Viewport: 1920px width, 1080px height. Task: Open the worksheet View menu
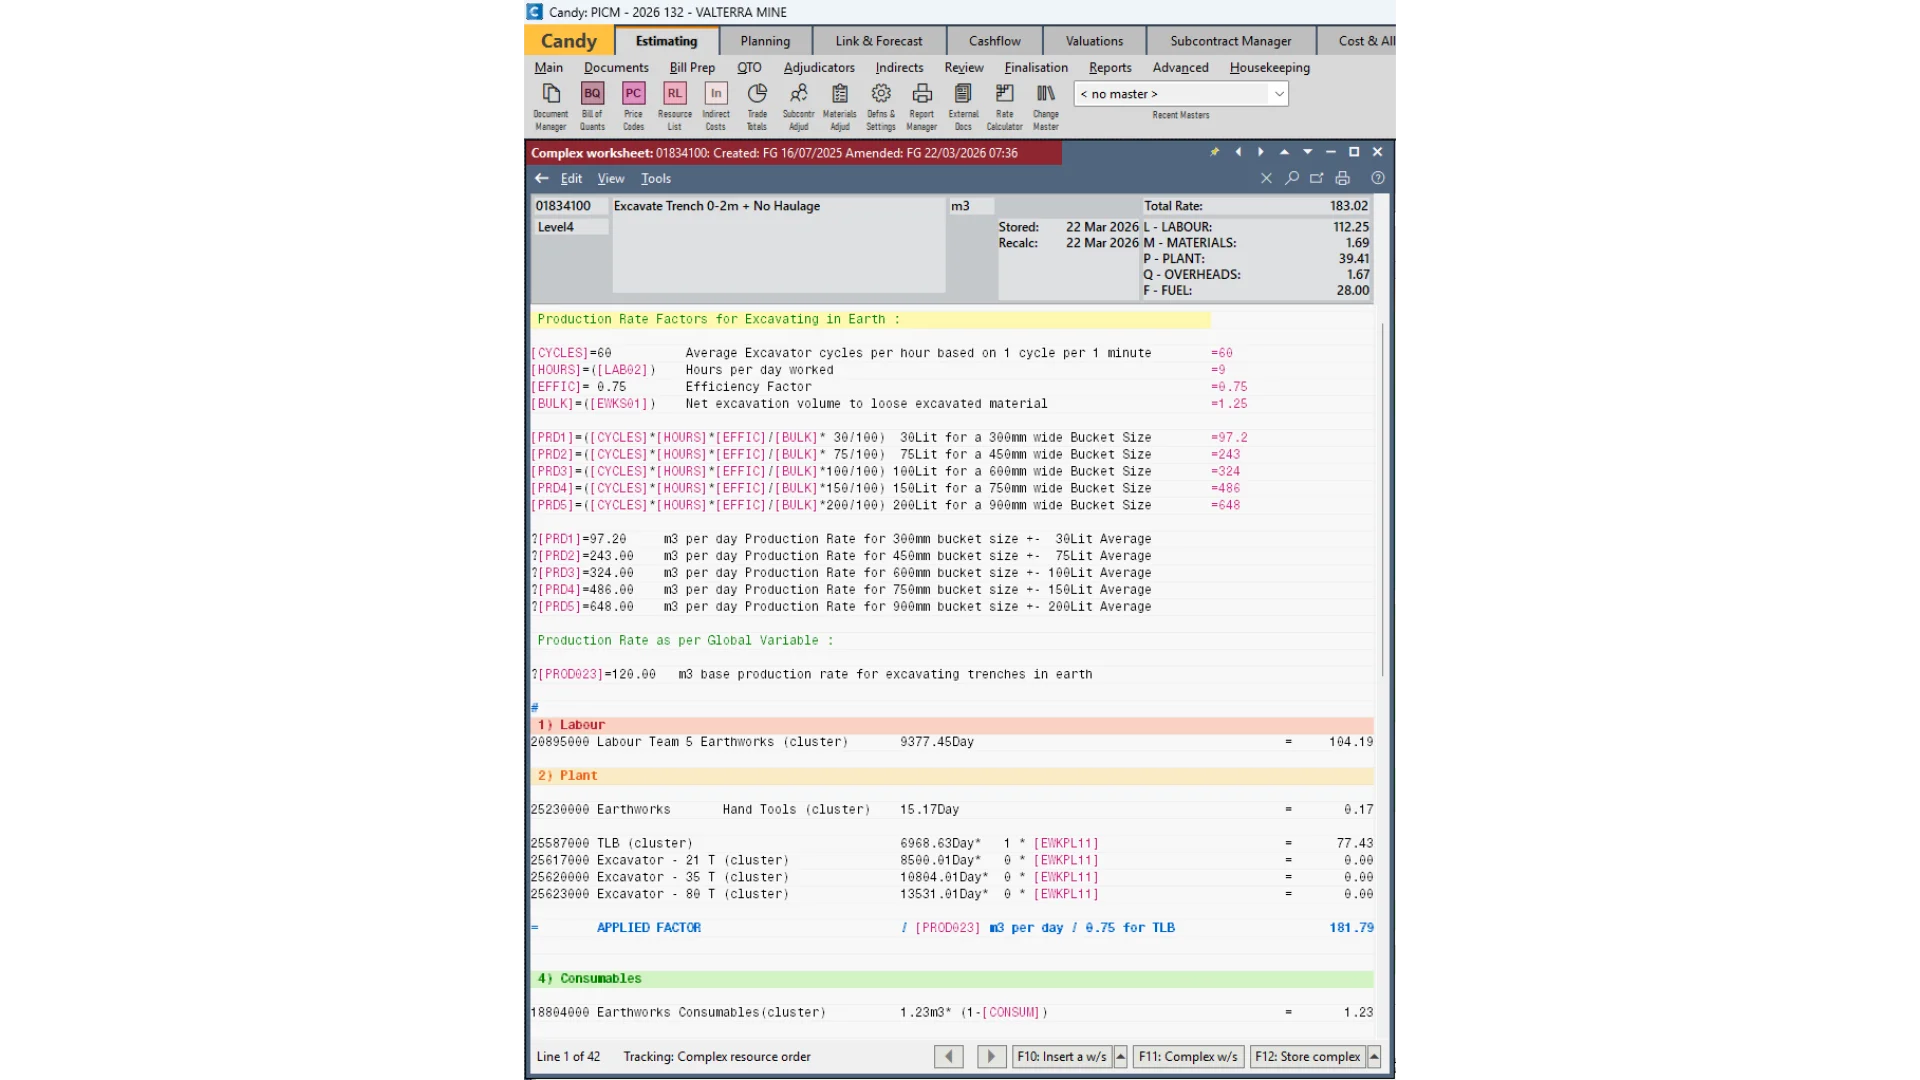(611, 178)
